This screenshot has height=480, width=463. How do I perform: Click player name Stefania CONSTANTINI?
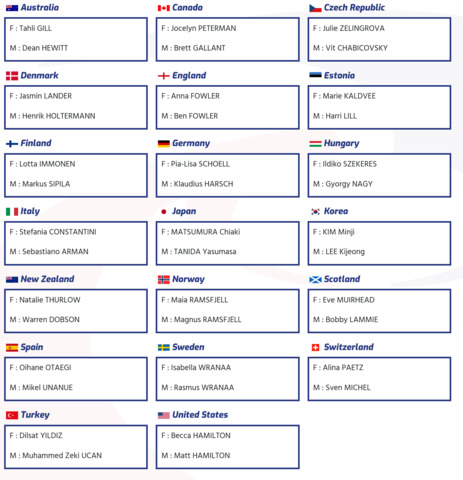point(58,232)
